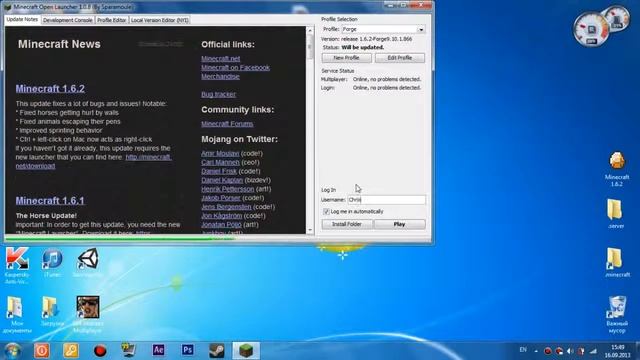Open the Windows Start menu orb
Viewport: 640px width, 360px height.
coord(13,350)
